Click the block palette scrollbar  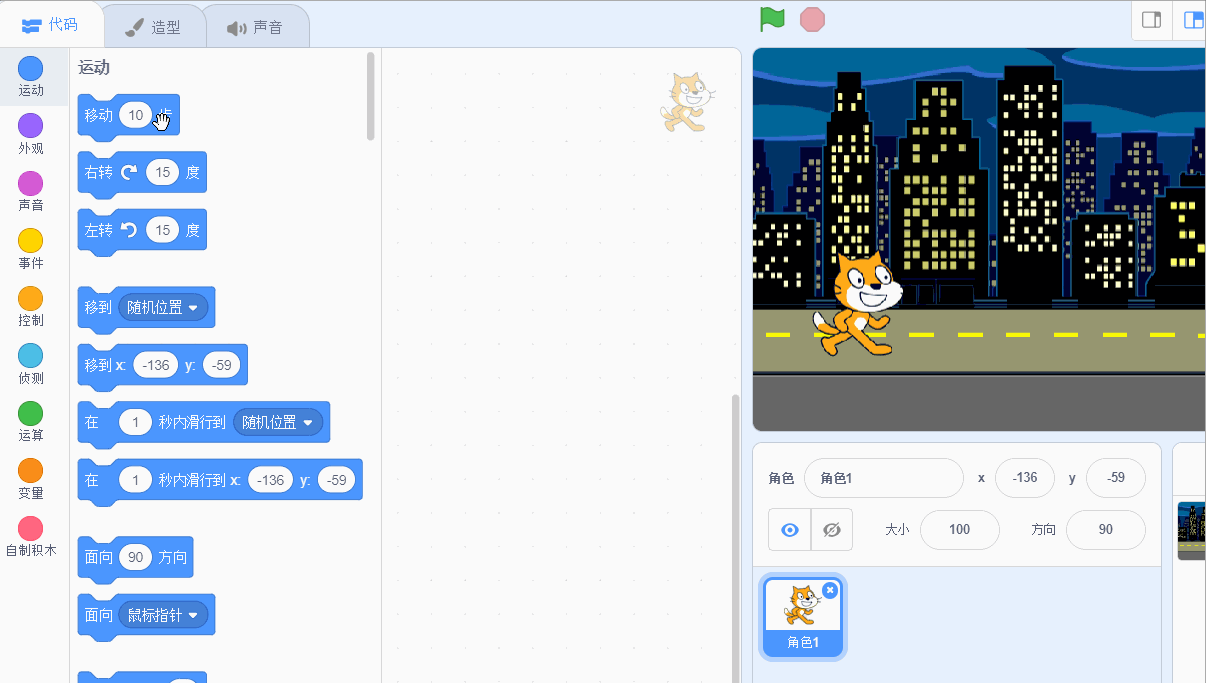(x=371, y=95)
